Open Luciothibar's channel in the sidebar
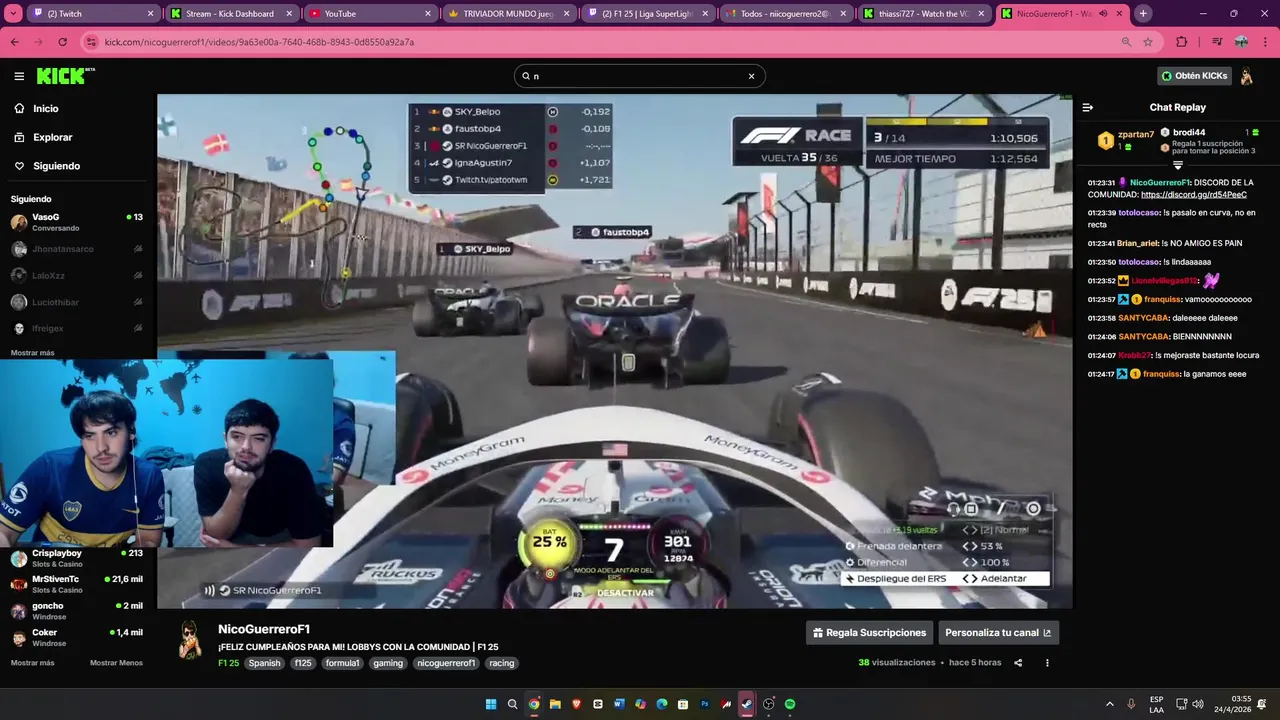Viewport: 1280px width, 720px height. click(x=76, y=302)
